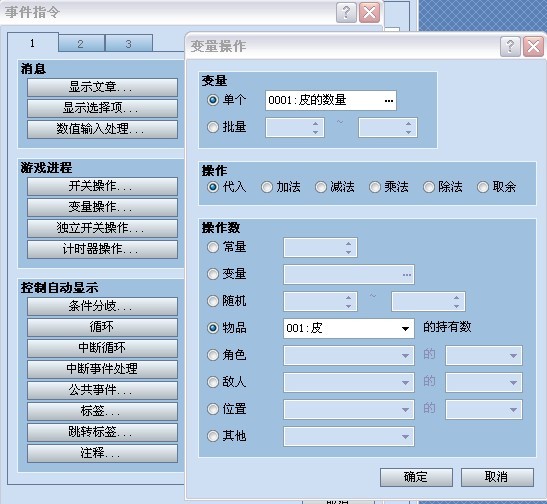Open 变量操作... command button
Viewport: 547px width, 504px height.
pos(102,207)
